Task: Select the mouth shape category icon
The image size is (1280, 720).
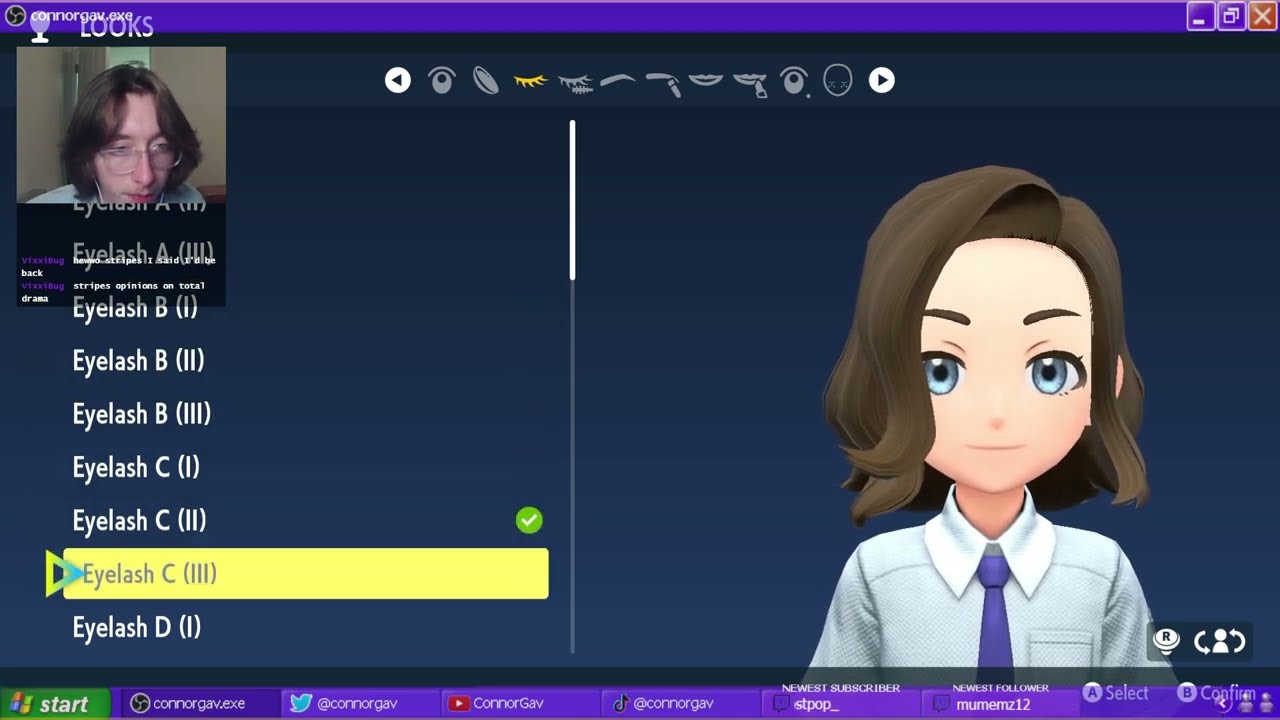Action: tap(706, 80)
